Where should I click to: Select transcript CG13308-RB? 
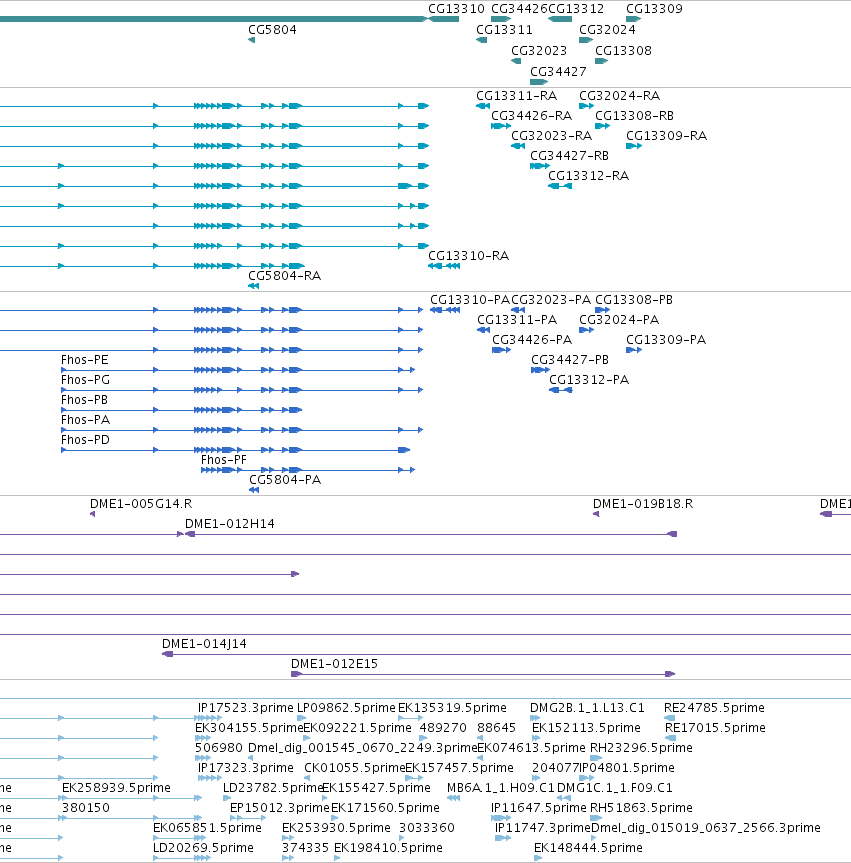pyautogui.click(x=634, y=116)
